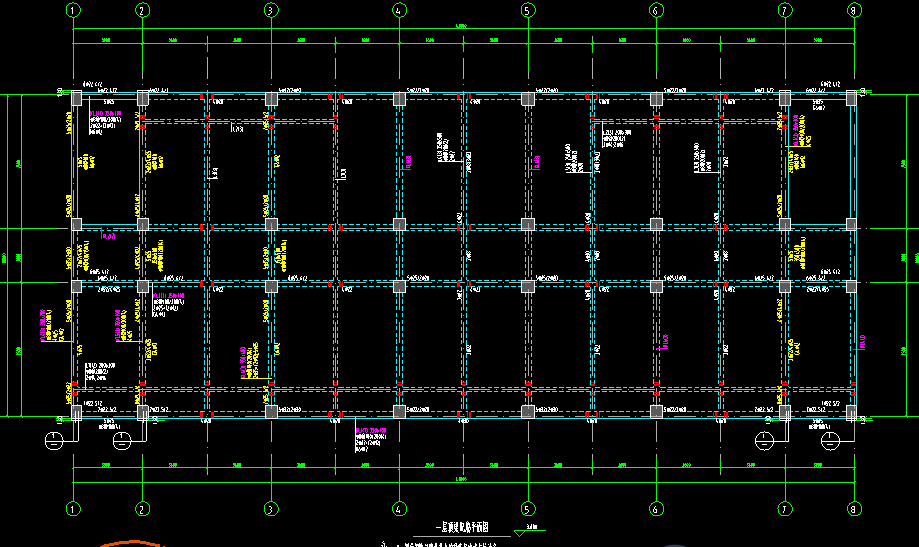919x547 pixels.
Task: Pick the axis 3 bubble above the plan
Action: pos(271,10)
